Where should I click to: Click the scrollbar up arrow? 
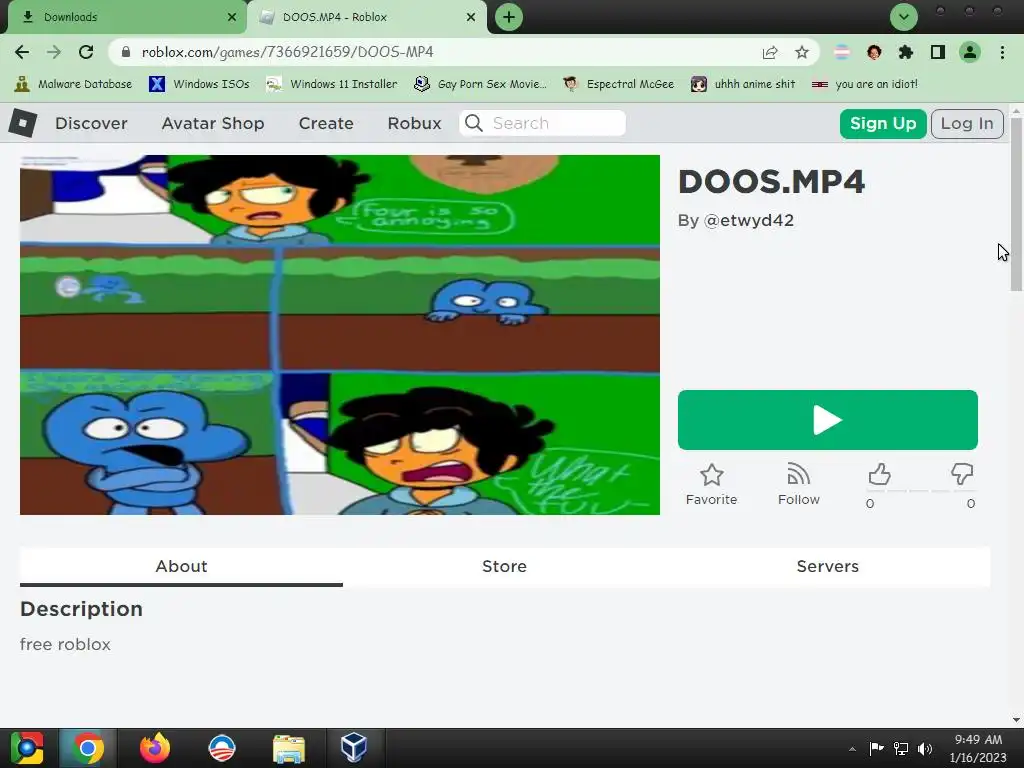tap(1016, 110)
